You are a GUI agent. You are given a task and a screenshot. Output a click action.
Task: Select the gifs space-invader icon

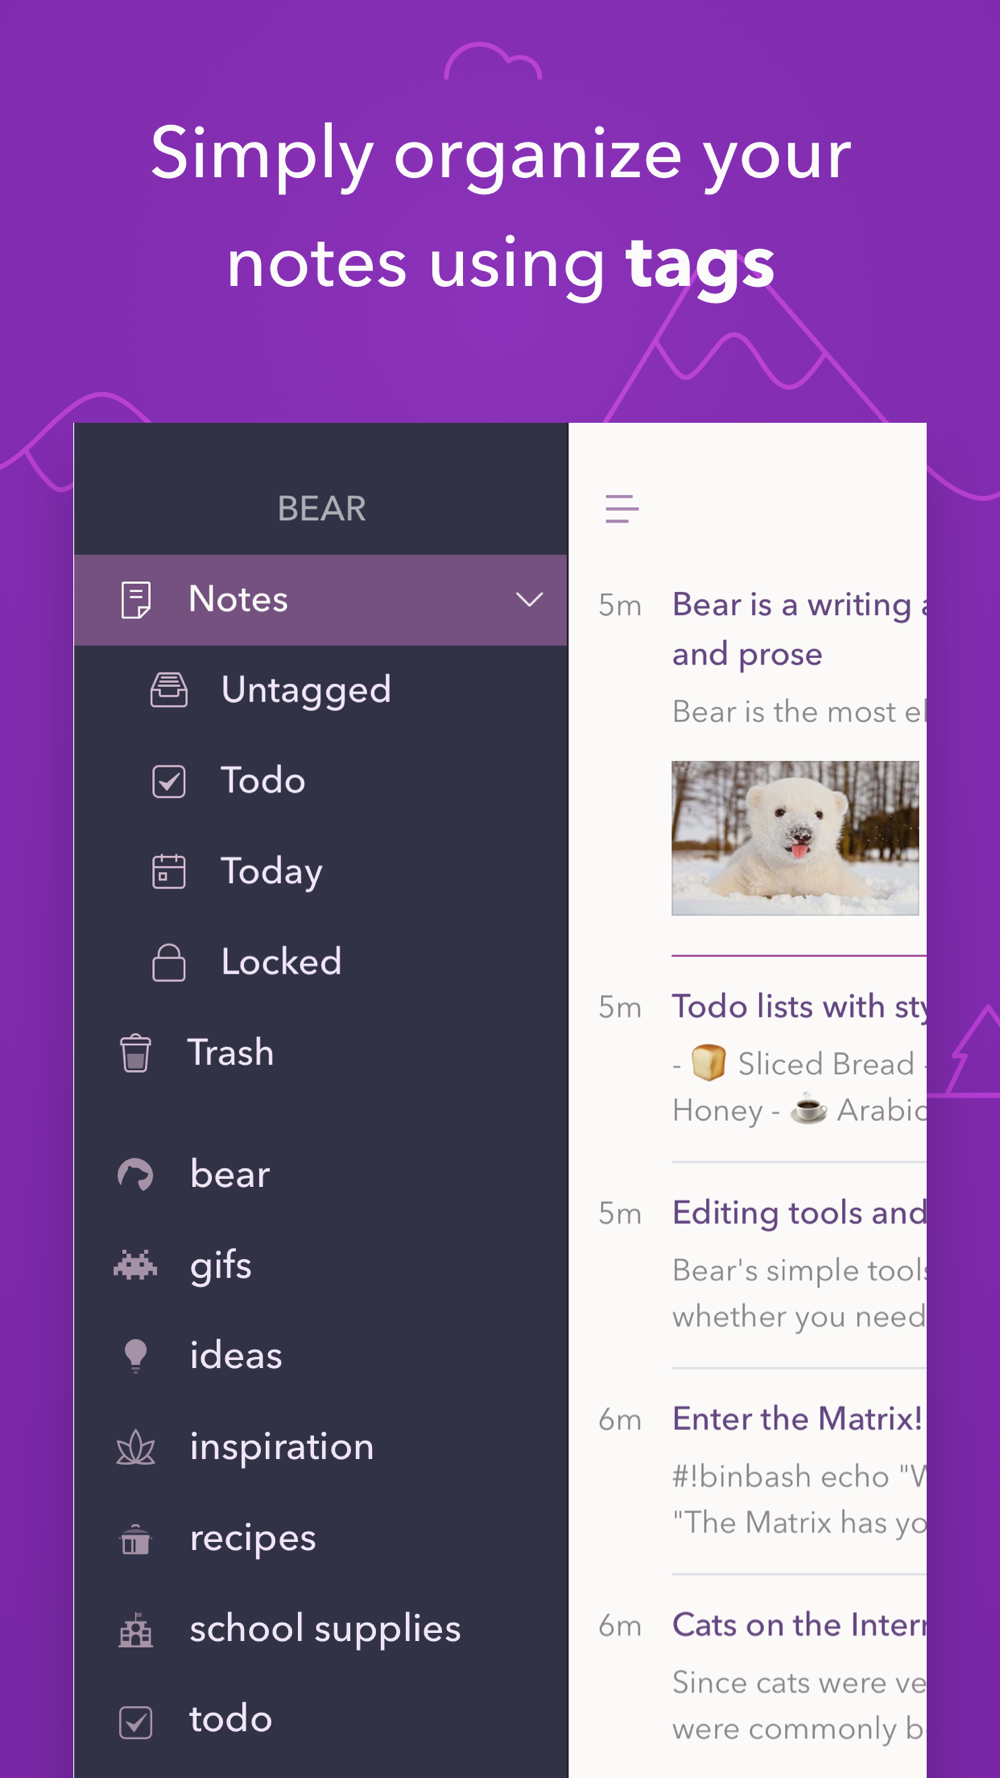click(x=135, y=1265)
